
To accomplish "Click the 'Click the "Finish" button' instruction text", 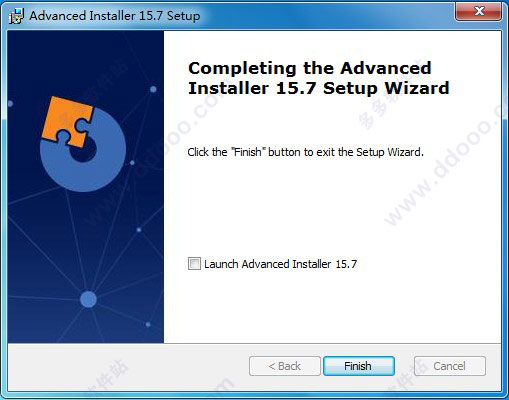I will pyautogui.click(x=305, y=152).
